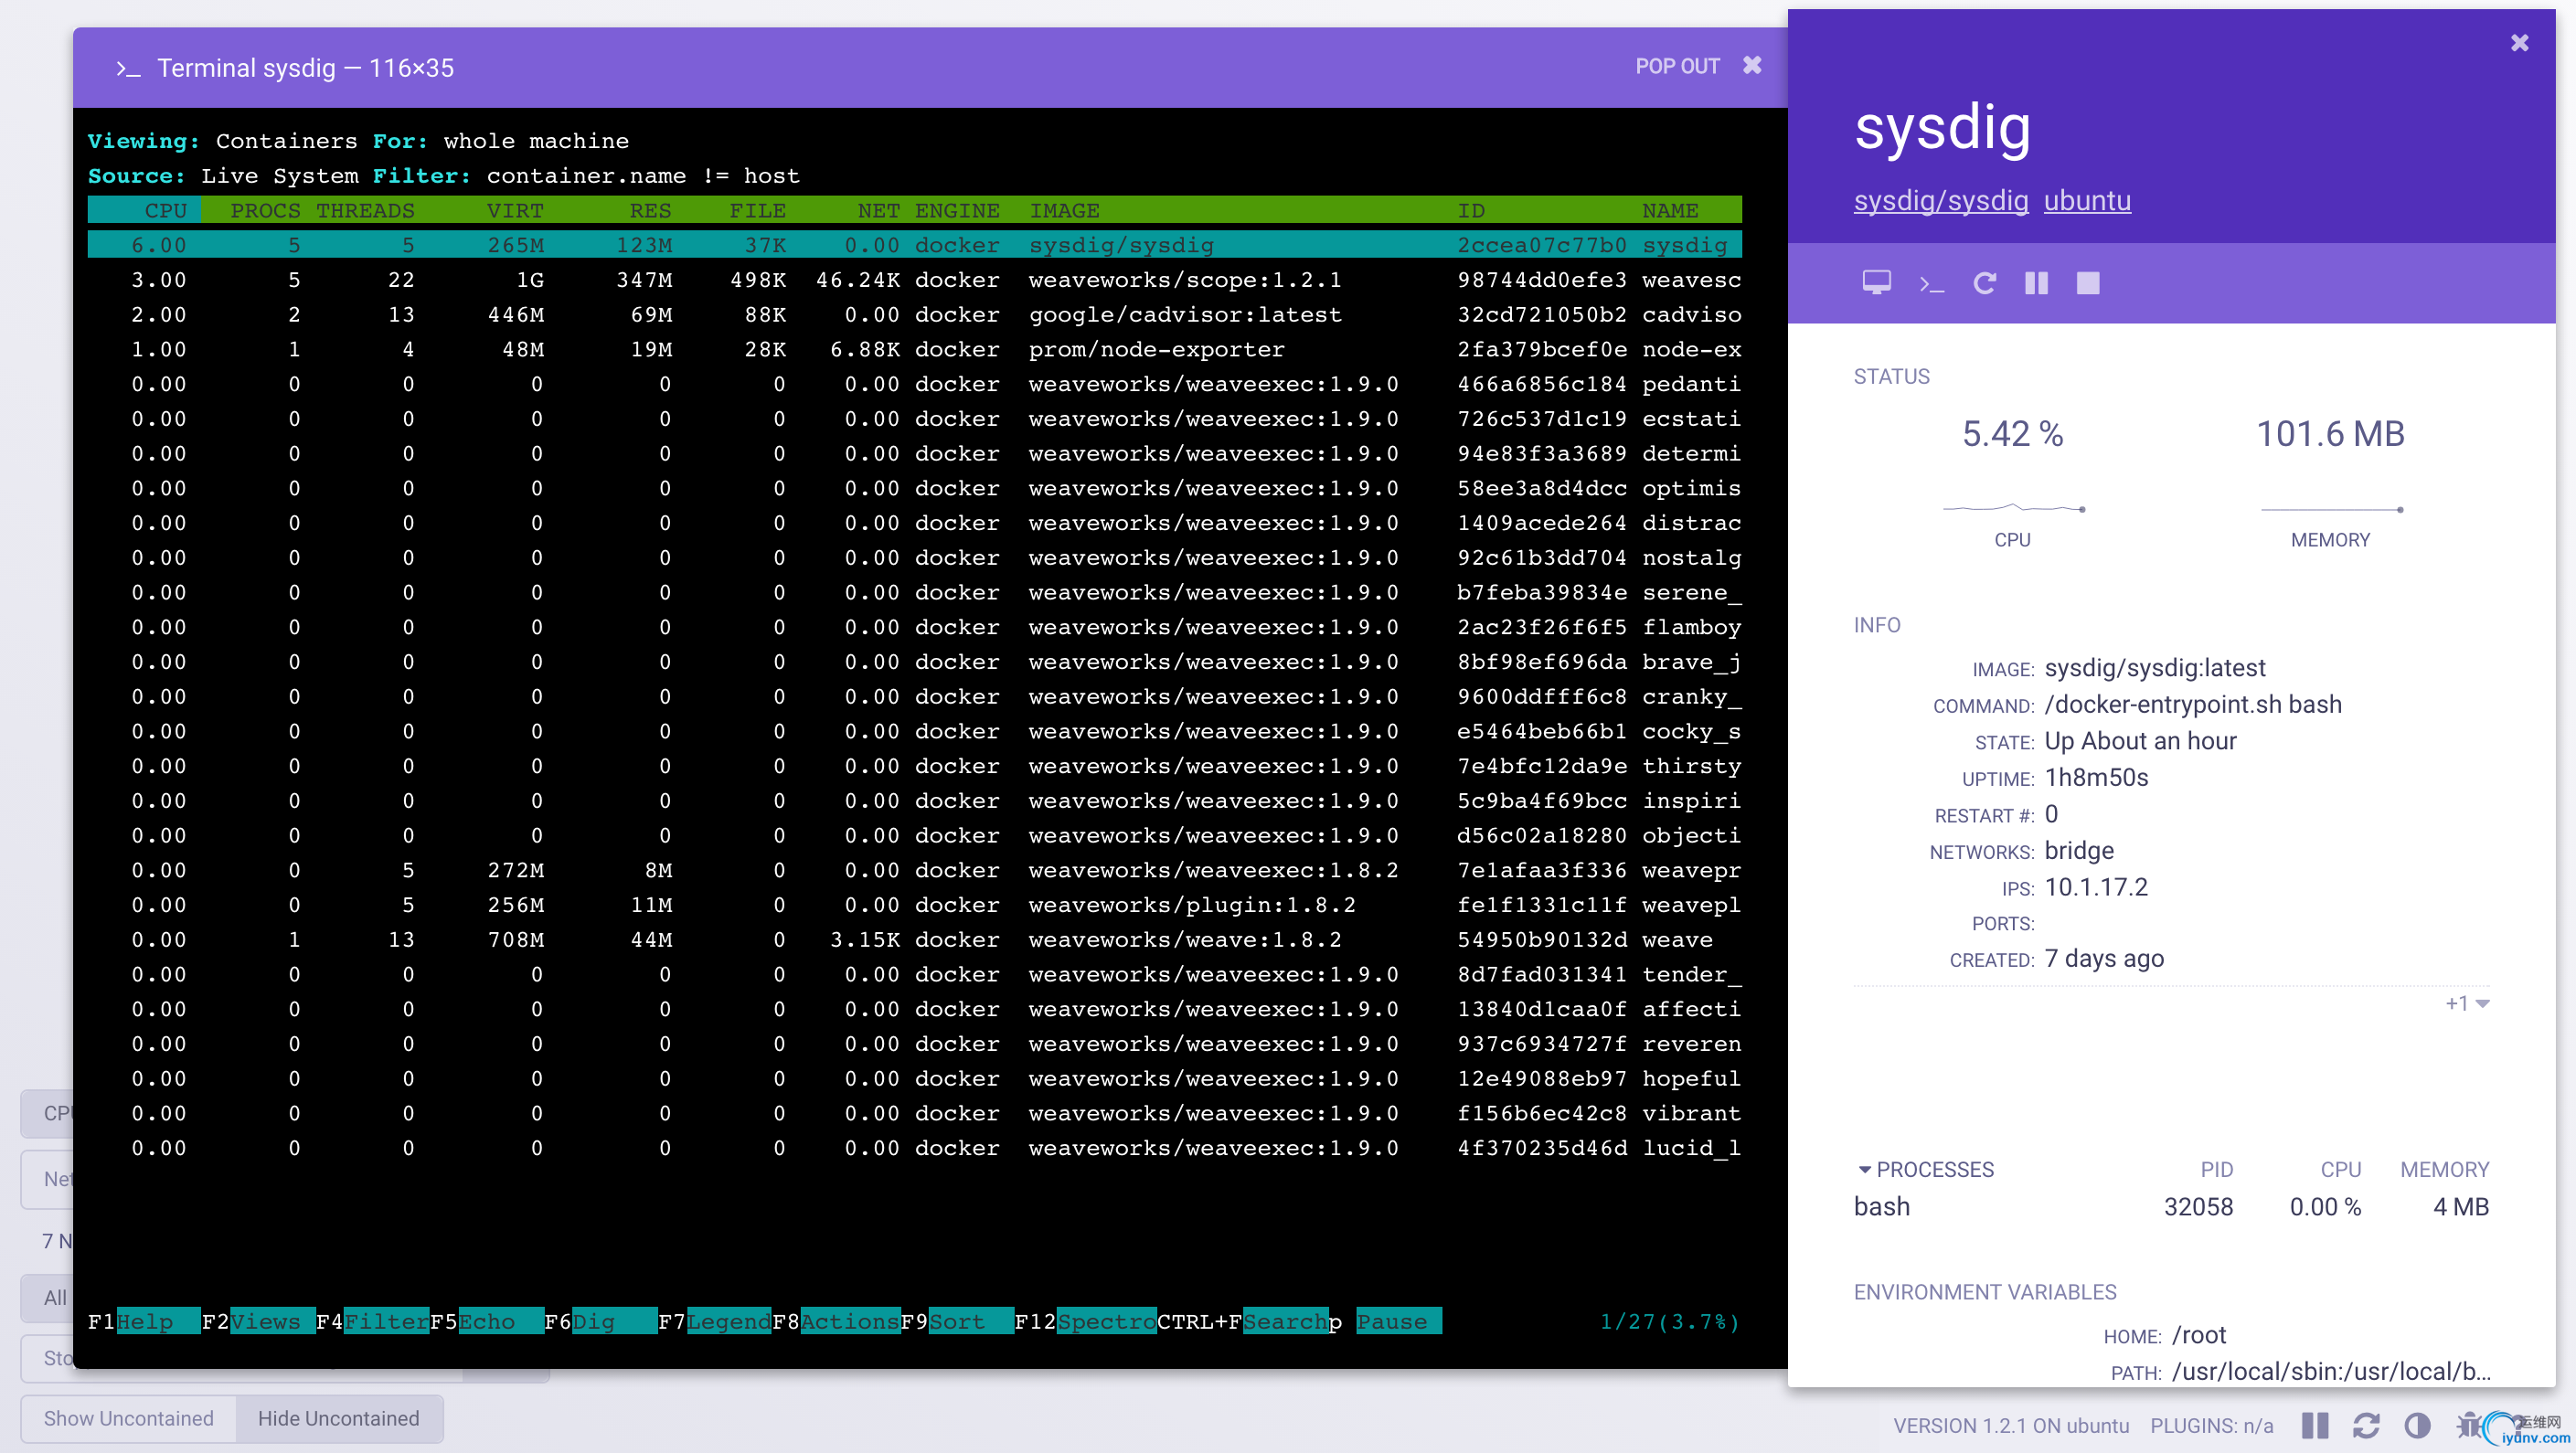Select Show Uncontained option
The width and height of the screenshot is (2576, 1453).
point(129,1418)
